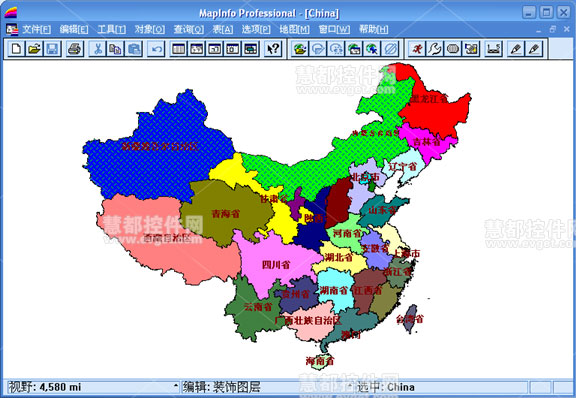Viewport: 576px width, 398px height.
Task: Open the 地图[M] menu
Action: click(294, 29)
